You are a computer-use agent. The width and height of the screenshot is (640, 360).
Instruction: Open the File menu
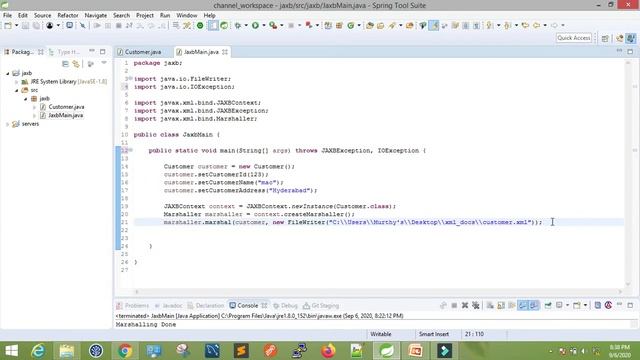(x=7, y=15)
